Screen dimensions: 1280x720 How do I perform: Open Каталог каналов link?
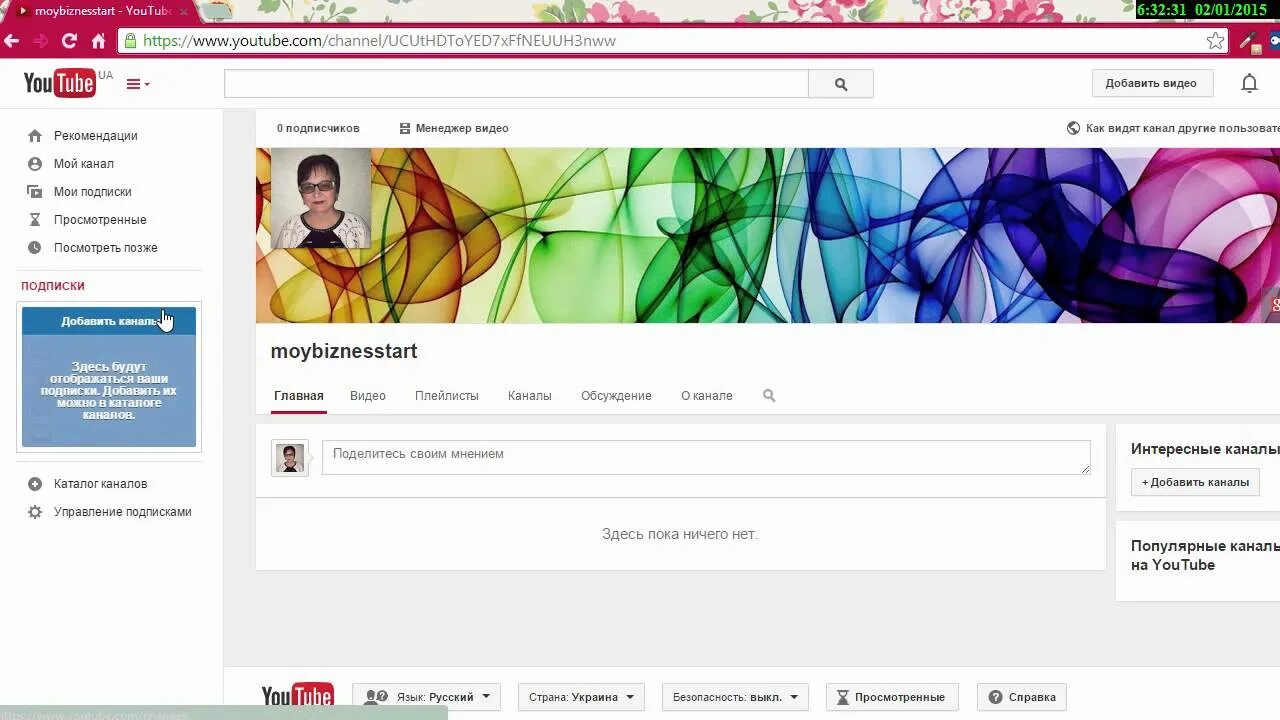(x=100, y=484)
